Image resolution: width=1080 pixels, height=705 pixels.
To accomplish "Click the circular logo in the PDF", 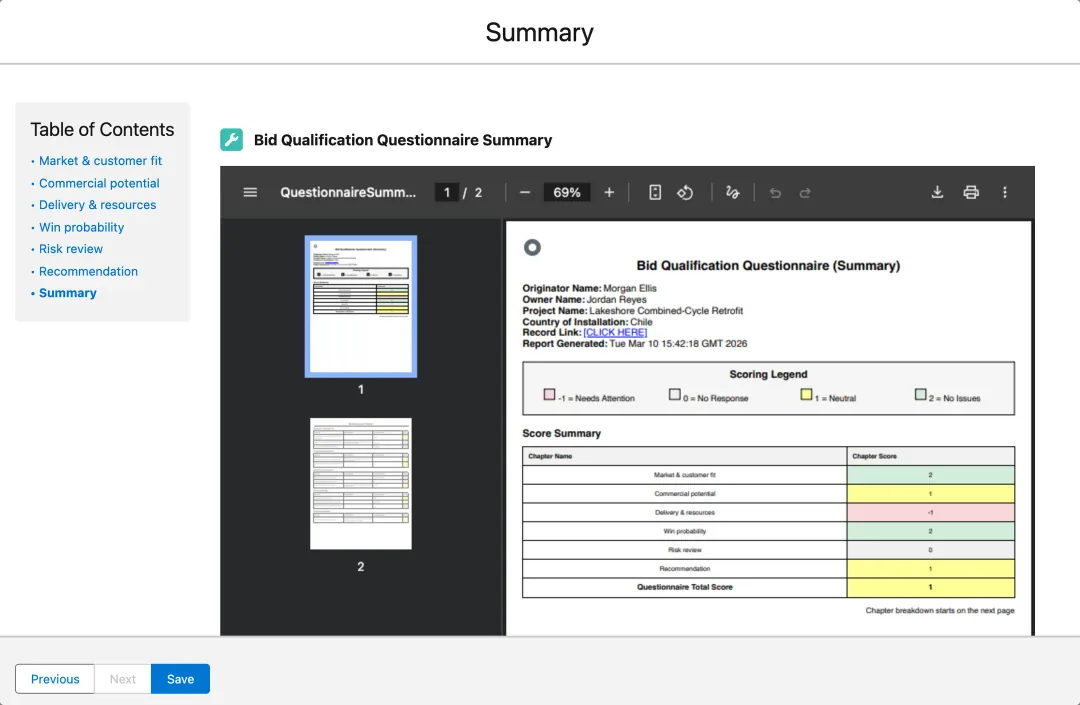I will [x=532, y=247].
